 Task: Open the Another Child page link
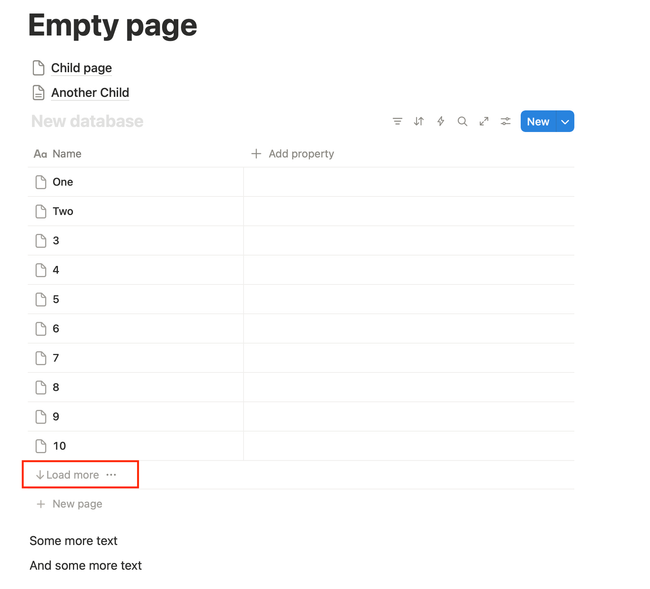click(90, 93)
